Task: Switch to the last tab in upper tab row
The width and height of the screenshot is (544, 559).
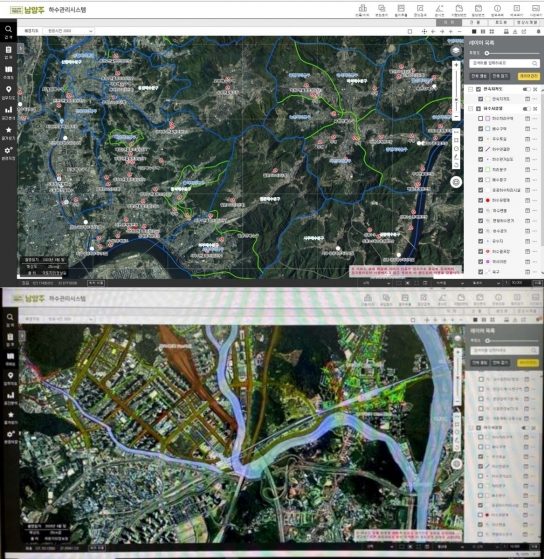Action: pos(527,22)
